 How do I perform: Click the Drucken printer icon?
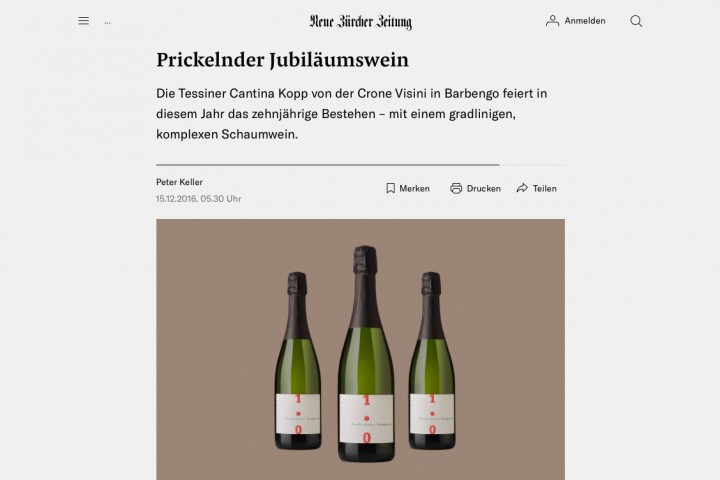456,188
